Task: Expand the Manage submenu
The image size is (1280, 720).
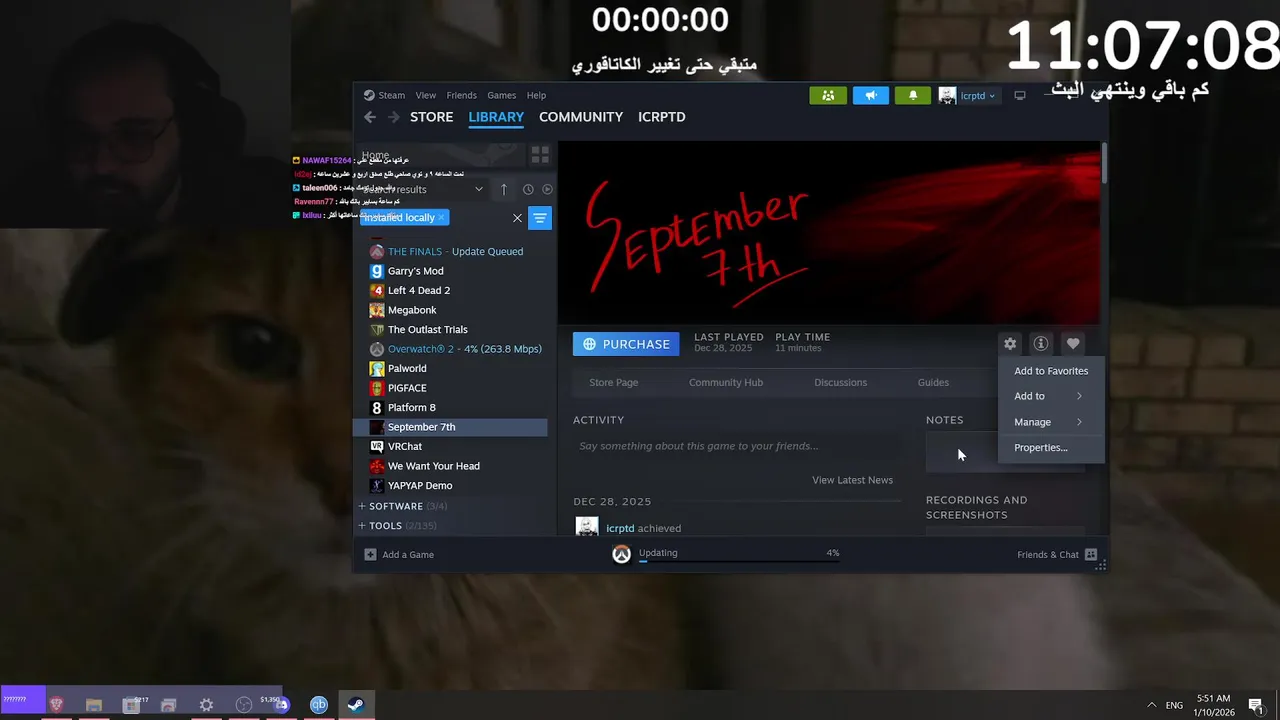Action: tap(1051, 422)
